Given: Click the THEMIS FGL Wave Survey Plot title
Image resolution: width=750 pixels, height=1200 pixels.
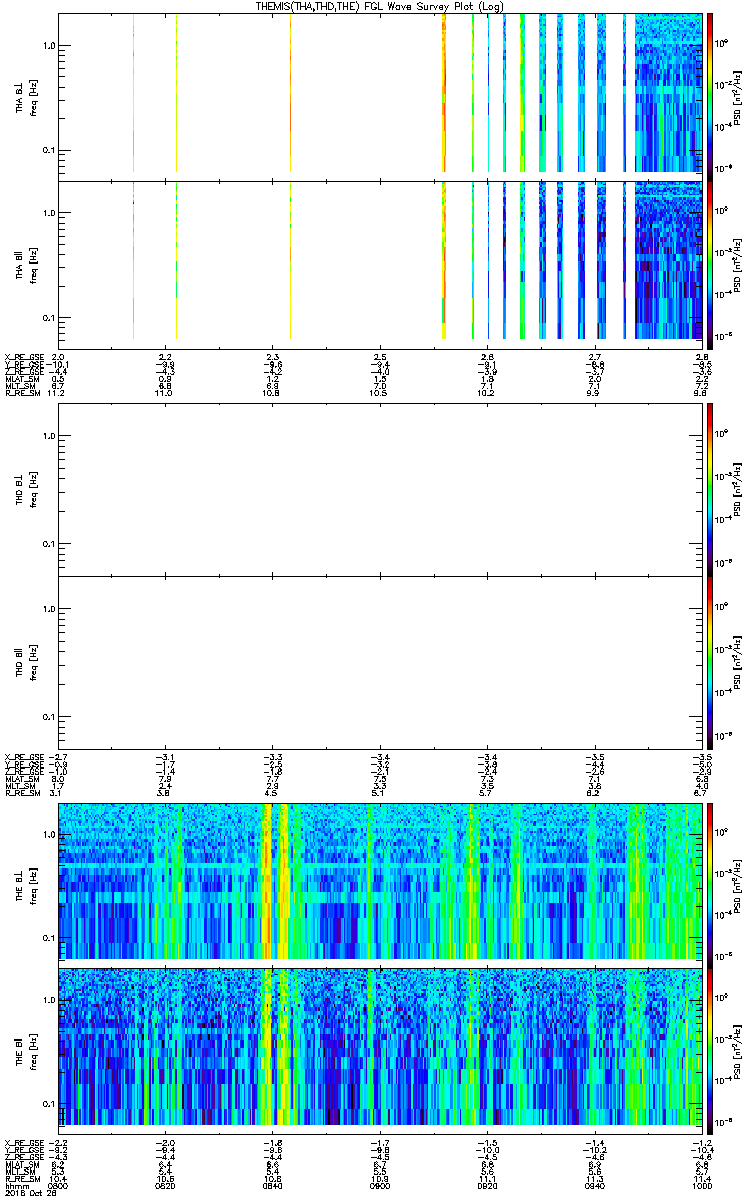Looking at the screenshot, I should point(381,6).
